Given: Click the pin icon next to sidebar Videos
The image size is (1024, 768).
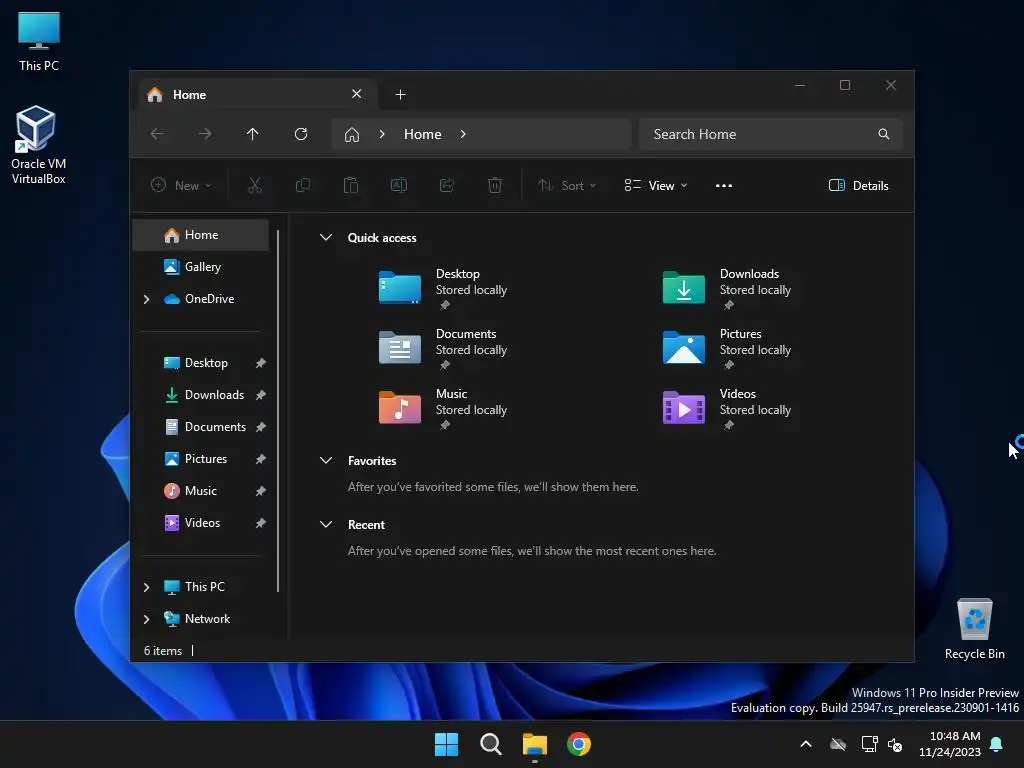Looking at the screenshot, I should (261, 523).
